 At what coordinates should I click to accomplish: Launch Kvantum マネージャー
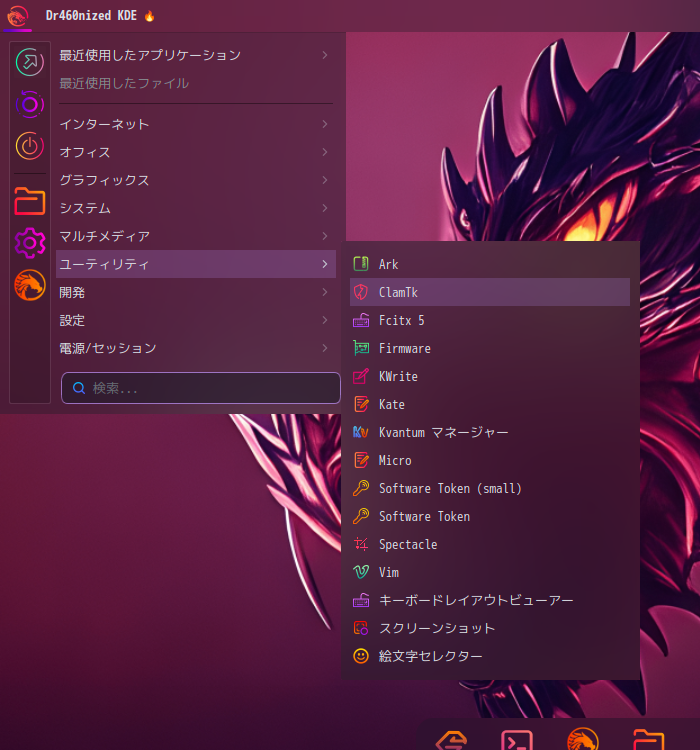pyautogui.click(x=489, y=432)
